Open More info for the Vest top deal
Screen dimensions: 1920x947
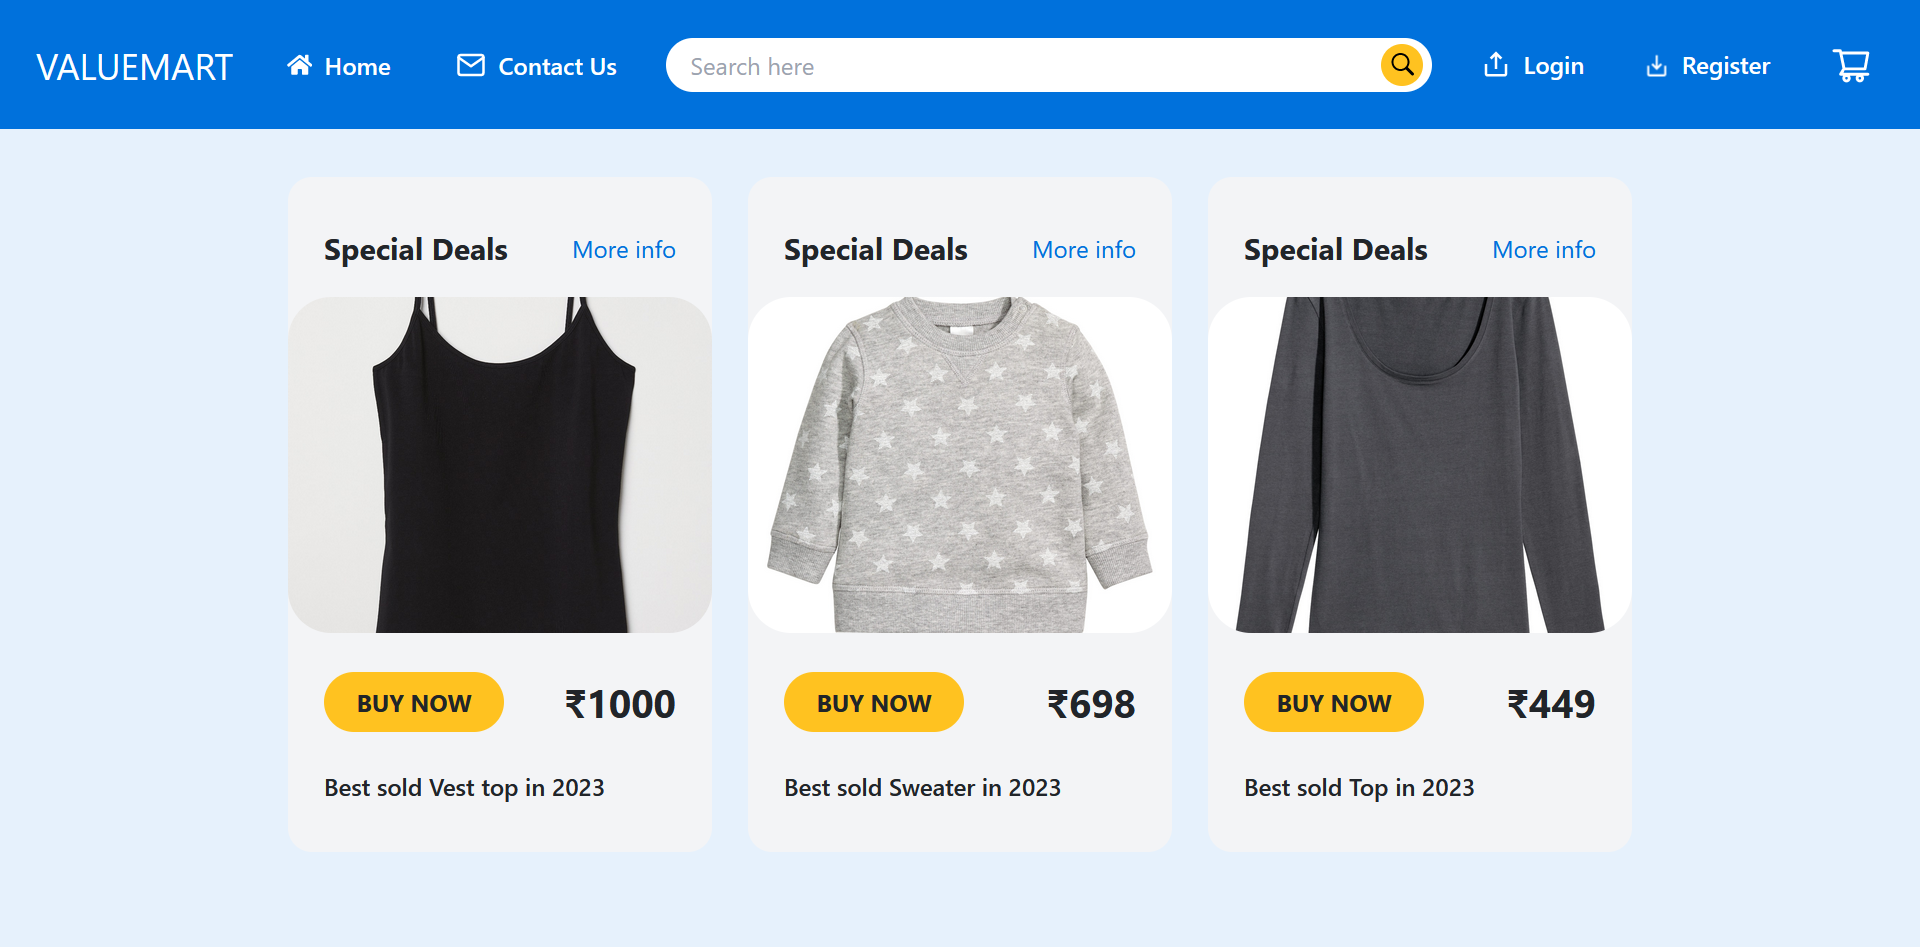(x=623, y=250)
